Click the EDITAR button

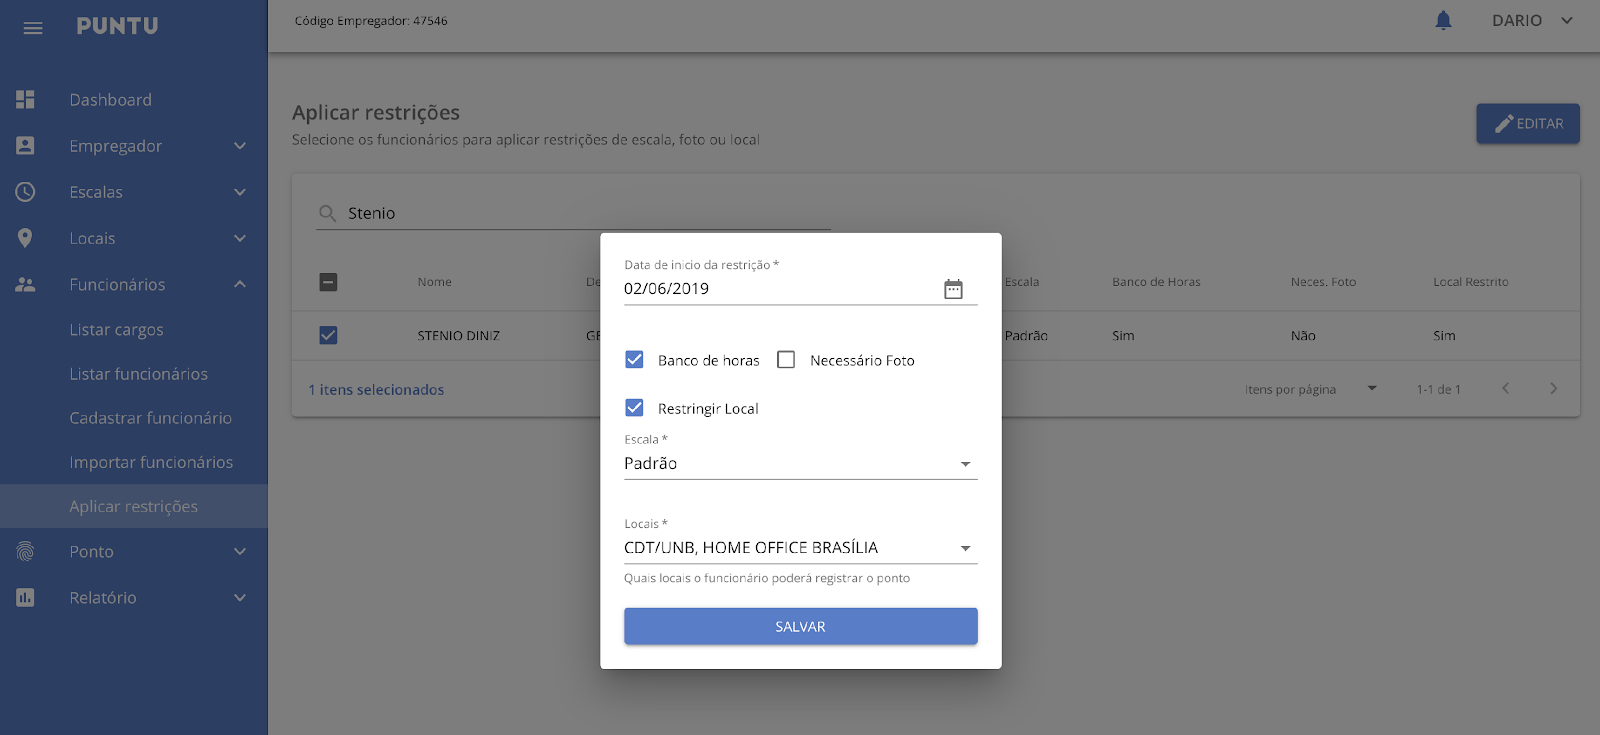click(x=1527, y=124)
